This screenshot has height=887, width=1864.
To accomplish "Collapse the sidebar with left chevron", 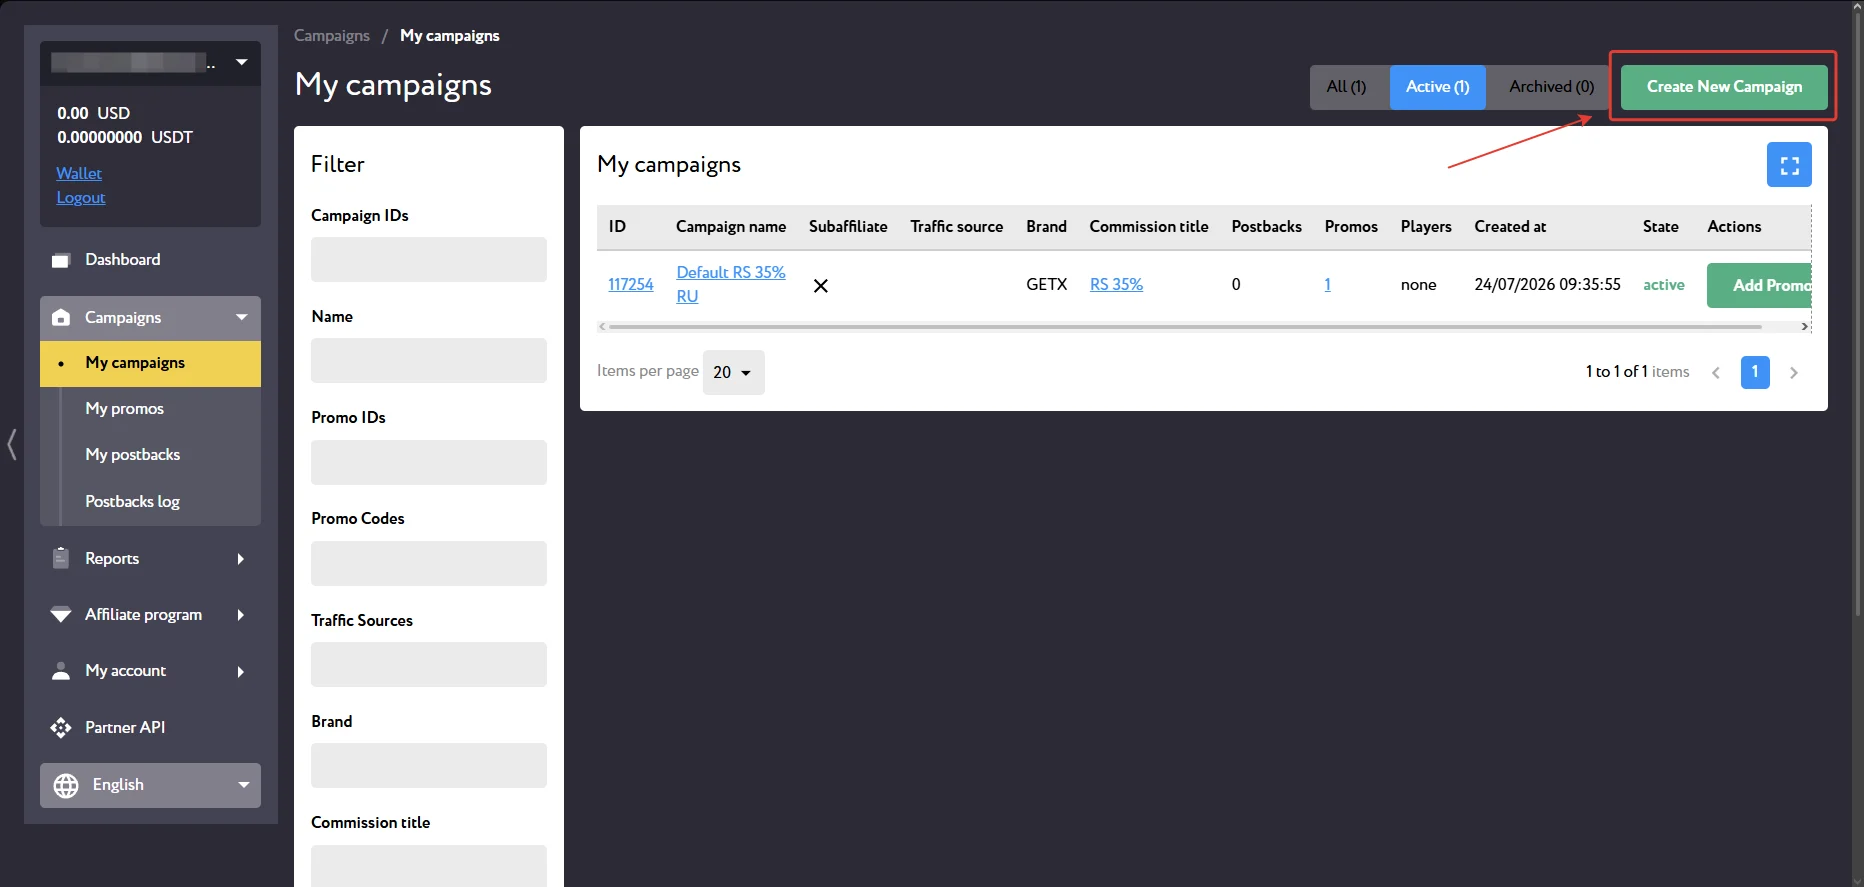I will coord(12,444).
